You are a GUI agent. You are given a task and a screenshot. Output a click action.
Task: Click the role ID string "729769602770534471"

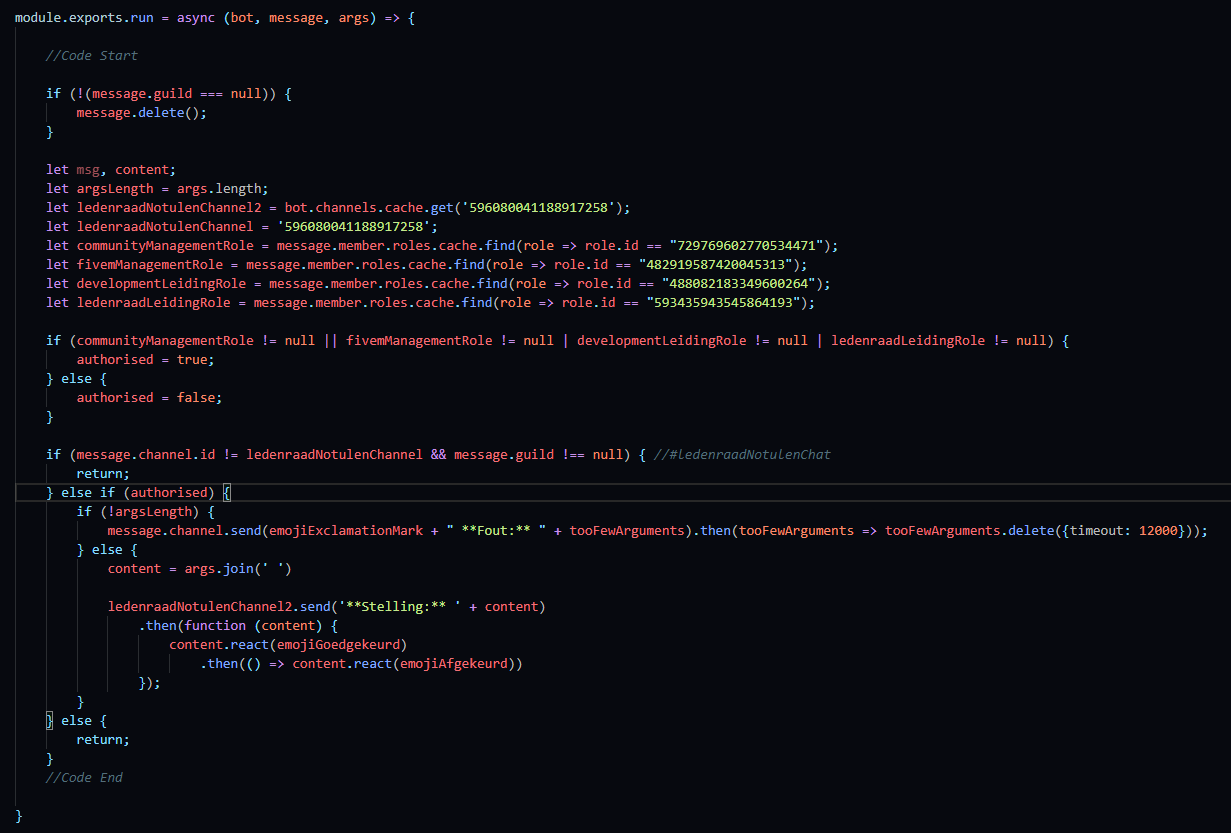point(739,246)
